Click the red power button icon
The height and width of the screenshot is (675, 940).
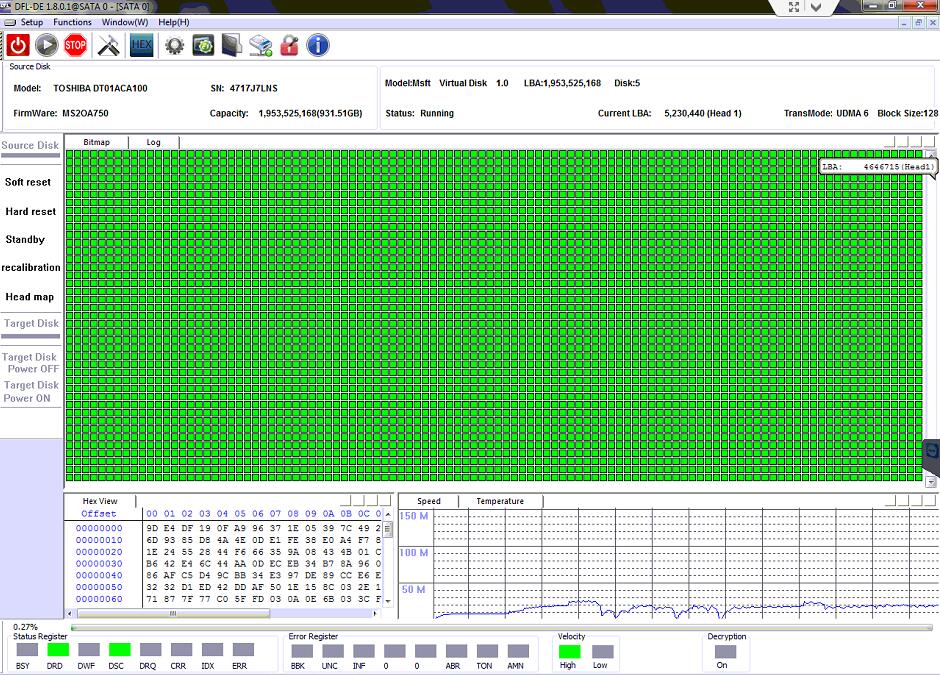click(18, 45)
